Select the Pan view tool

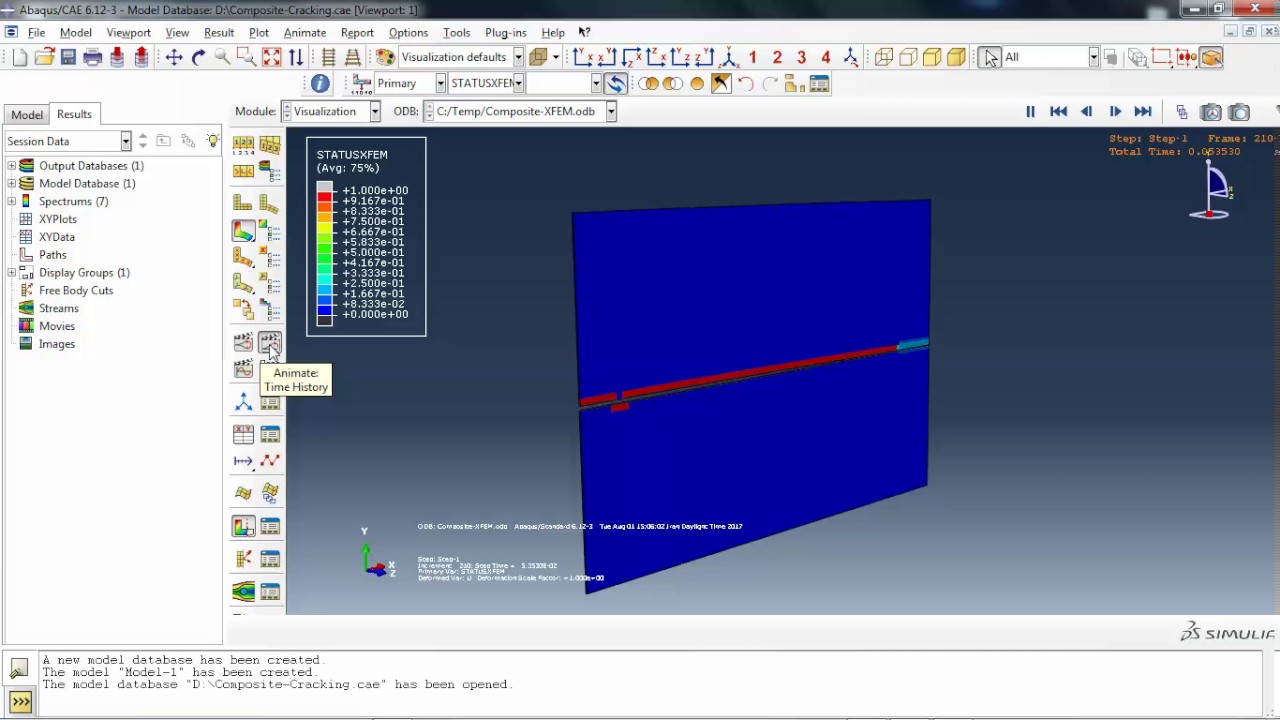(174, 58)
